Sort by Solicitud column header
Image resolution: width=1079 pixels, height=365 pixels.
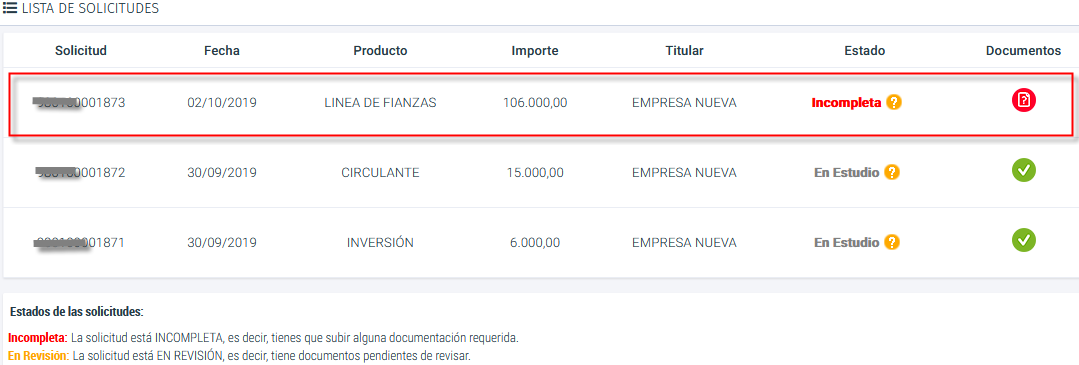[81, 50]
